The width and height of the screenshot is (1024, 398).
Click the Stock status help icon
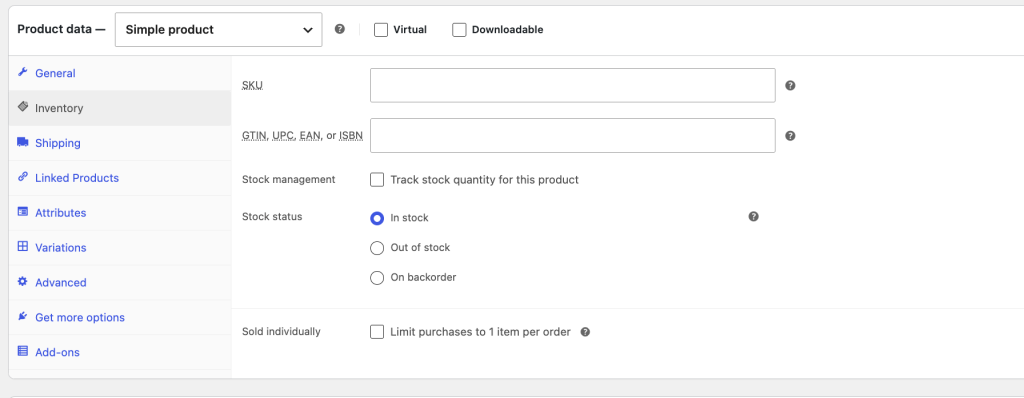(754, 216)
